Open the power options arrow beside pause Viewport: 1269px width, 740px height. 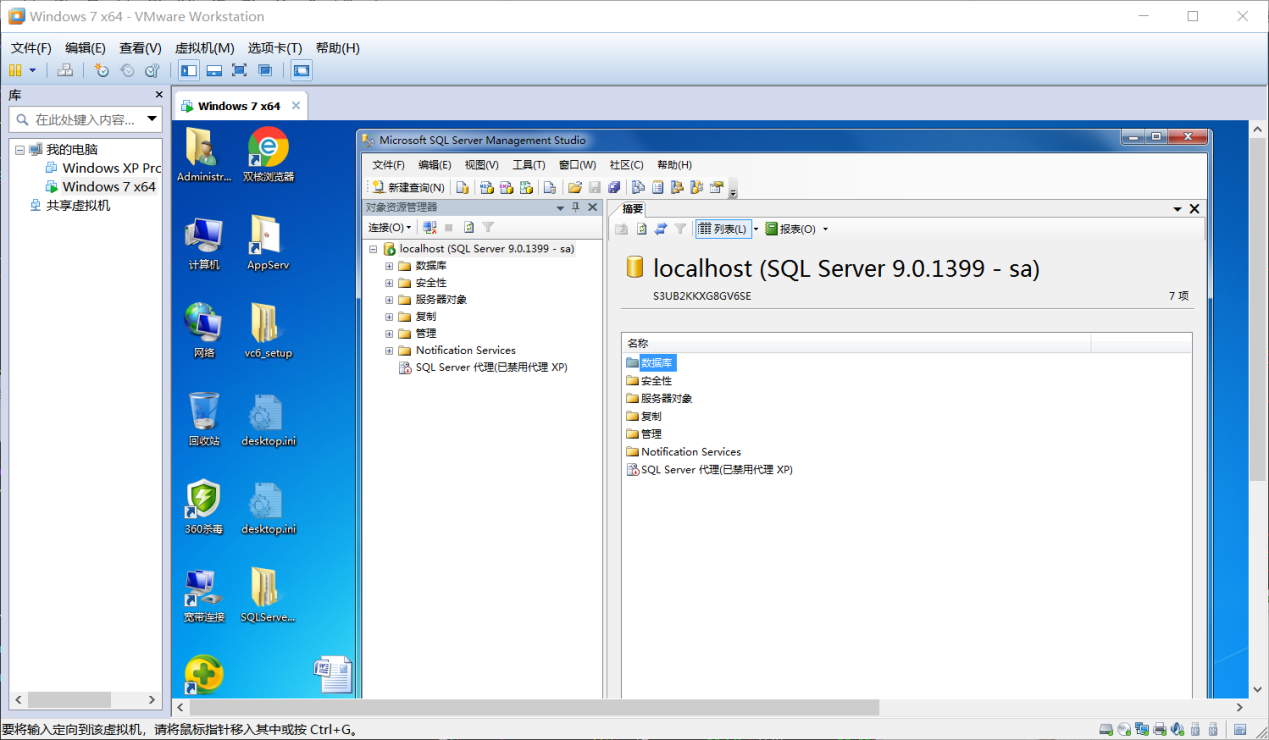click(32, 70)
